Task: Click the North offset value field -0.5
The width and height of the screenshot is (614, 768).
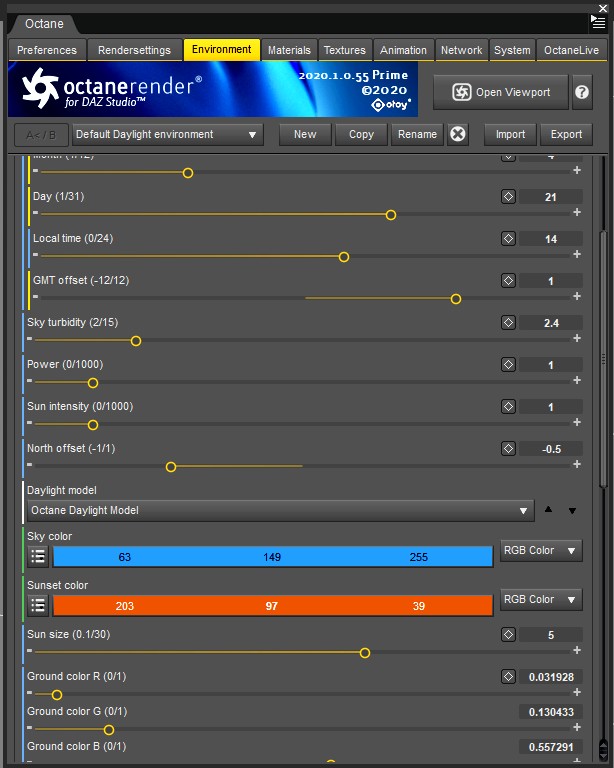Action: click(x=551, y=449)
